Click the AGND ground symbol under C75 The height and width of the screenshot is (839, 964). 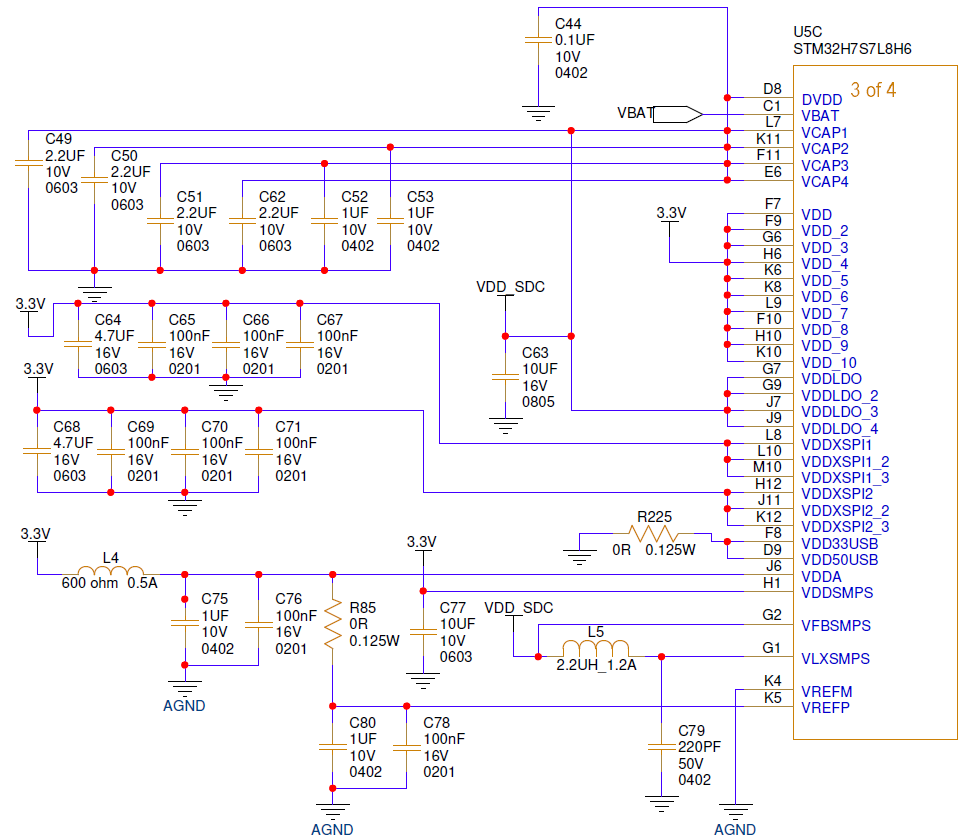pos(184,688)
